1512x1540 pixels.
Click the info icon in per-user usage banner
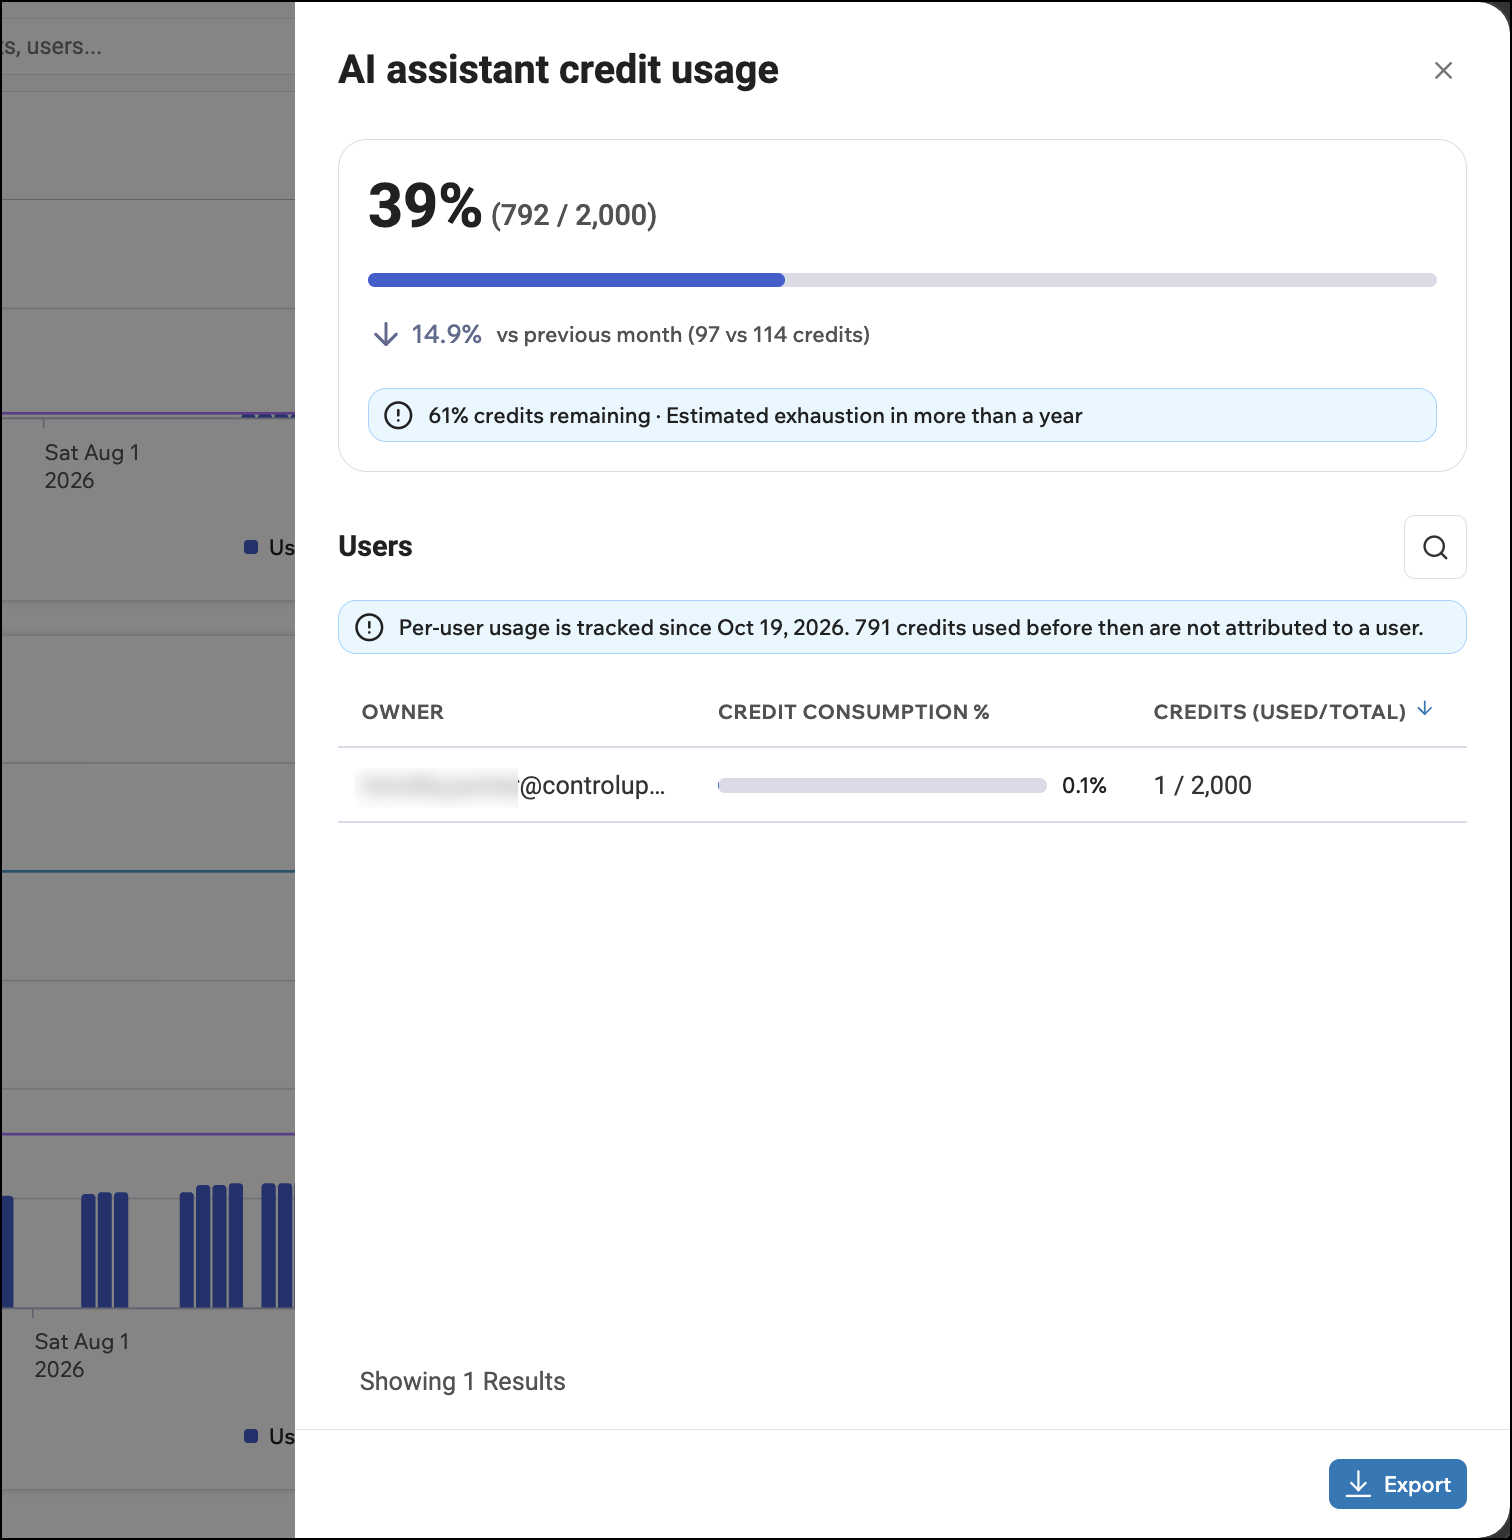pyautogui.click(x=369, y=627)
